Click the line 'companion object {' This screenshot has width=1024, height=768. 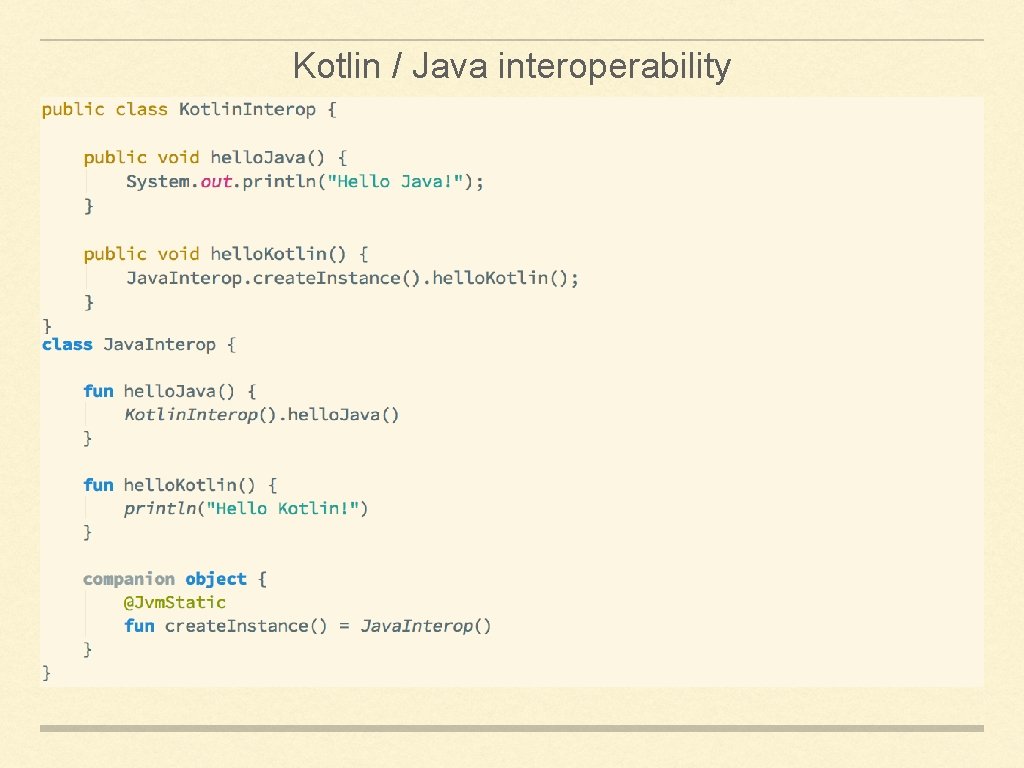coord(175,579)
